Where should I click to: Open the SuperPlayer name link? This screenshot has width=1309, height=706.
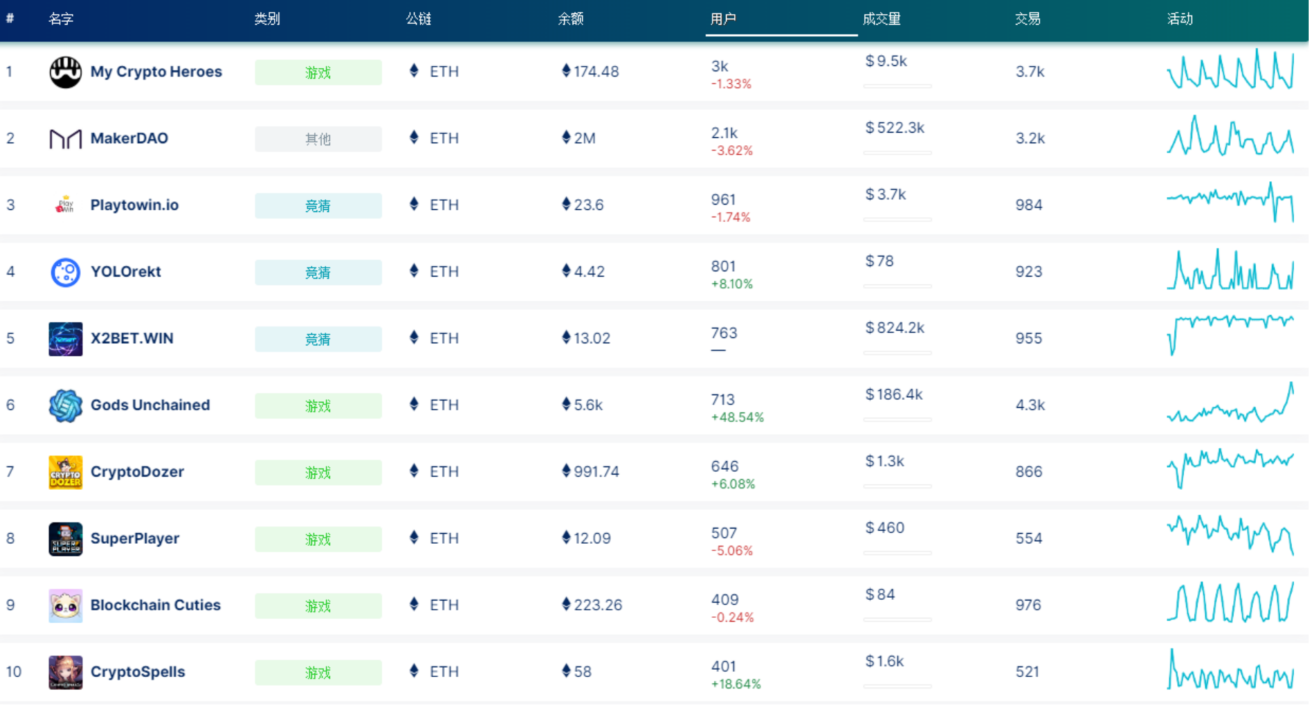[x=135, y=538]
